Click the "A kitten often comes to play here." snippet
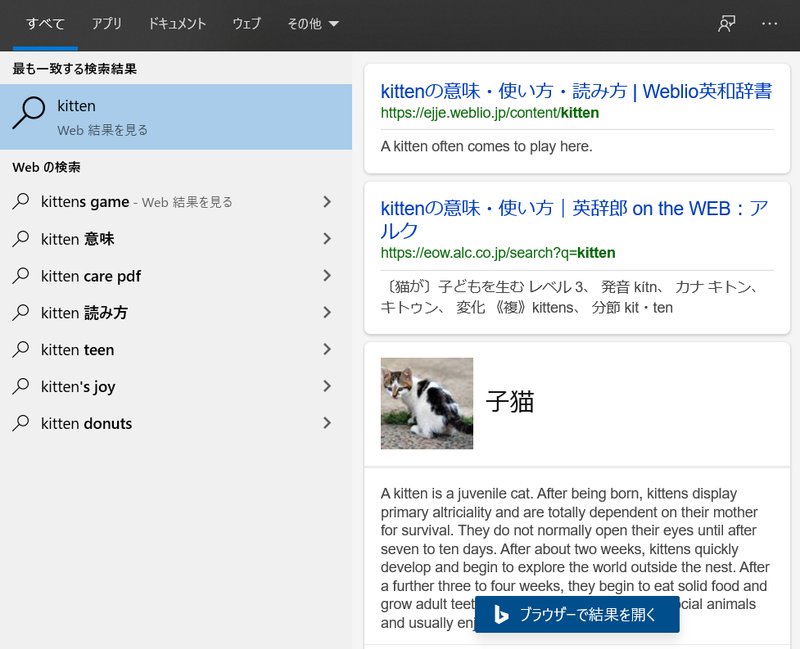The width and height of the screenshot is (800, 649). pos(487,146)
